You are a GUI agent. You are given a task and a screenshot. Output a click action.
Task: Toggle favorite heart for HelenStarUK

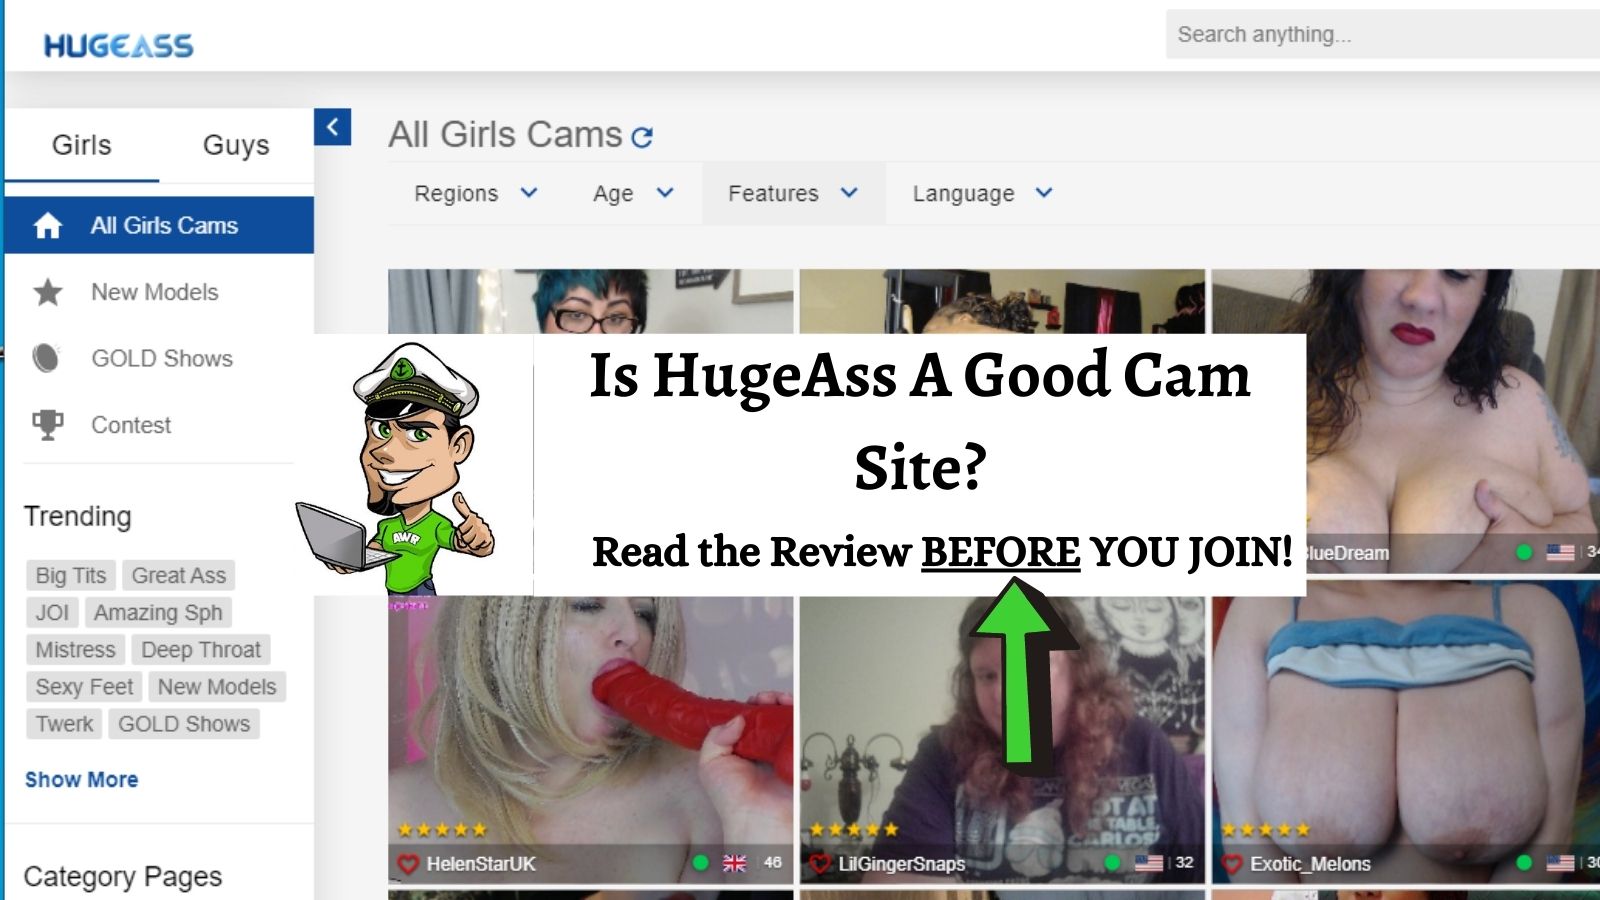pos(407,864)
